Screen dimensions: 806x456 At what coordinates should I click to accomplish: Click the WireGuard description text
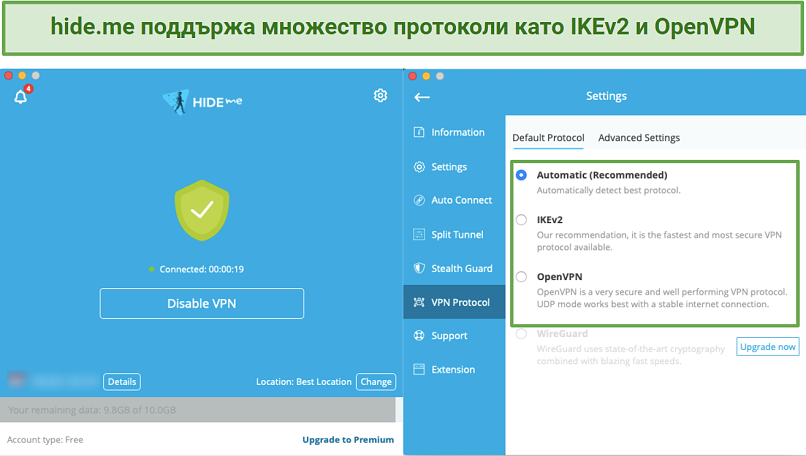[x=631, y=355]
